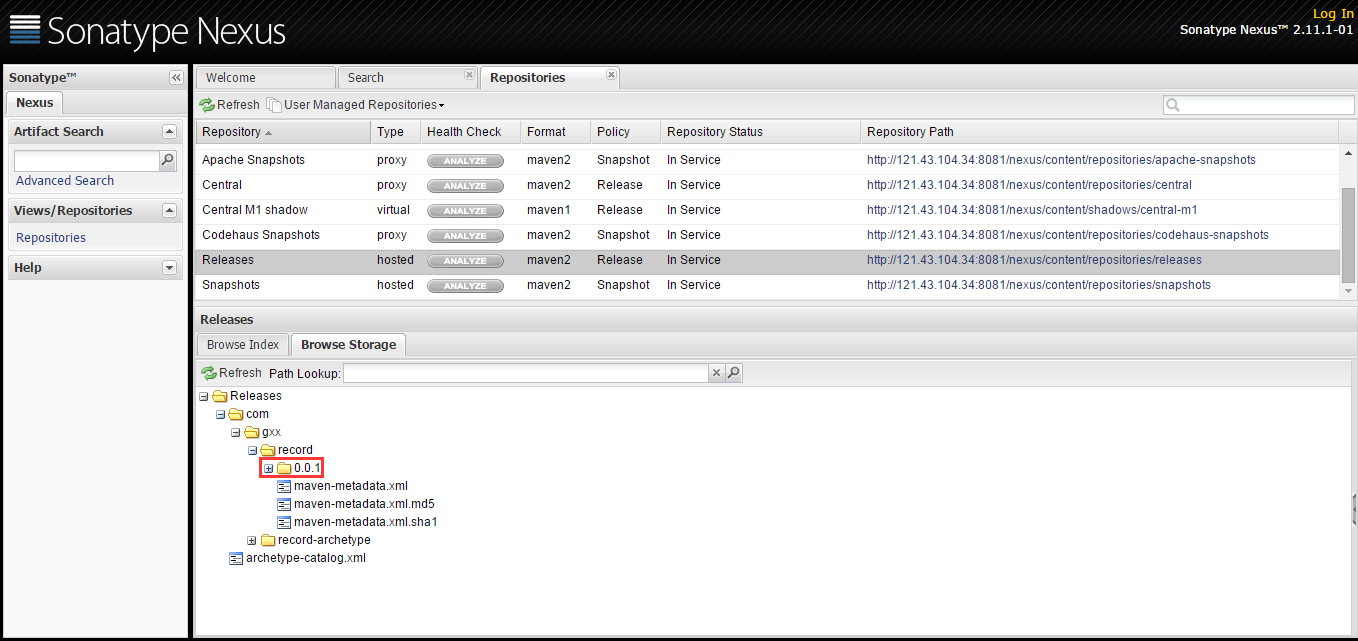Click the maven-metadata.xml.sha1 file icon
This screenshot has width=1358, height=641.
click(284, 522)
